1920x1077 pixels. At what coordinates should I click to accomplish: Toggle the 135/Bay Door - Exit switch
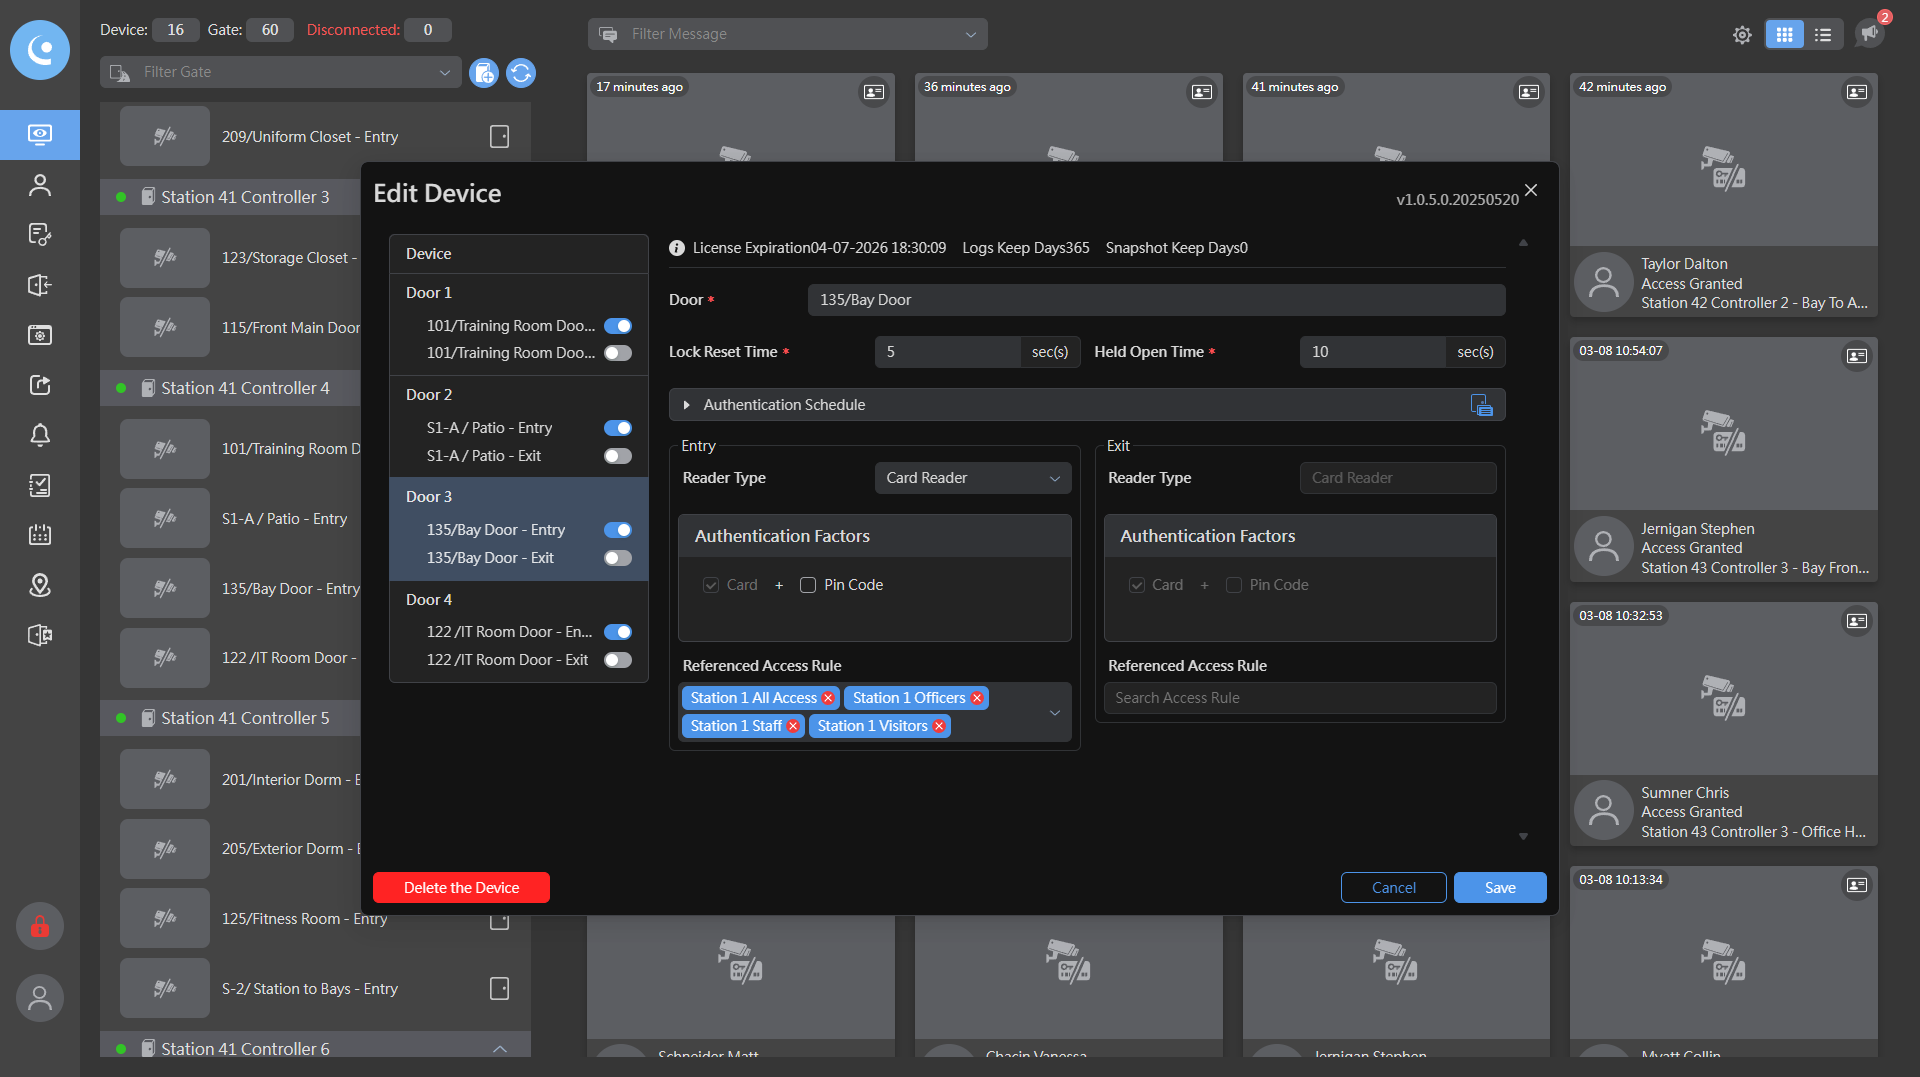[618, 558]
